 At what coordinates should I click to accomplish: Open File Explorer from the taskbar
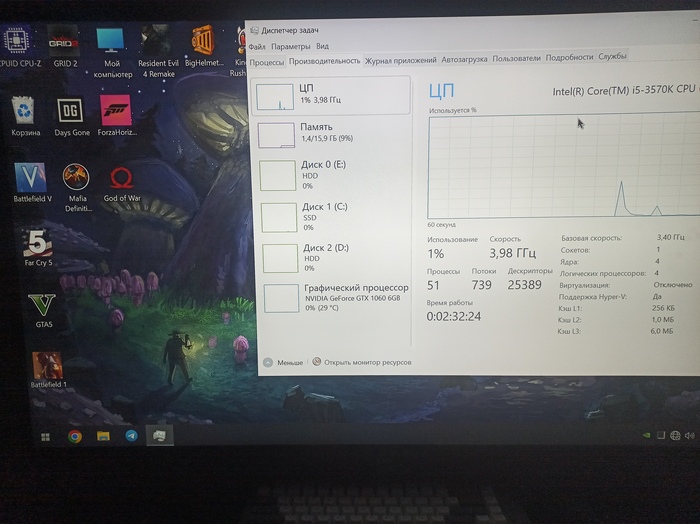click(103, 436)
